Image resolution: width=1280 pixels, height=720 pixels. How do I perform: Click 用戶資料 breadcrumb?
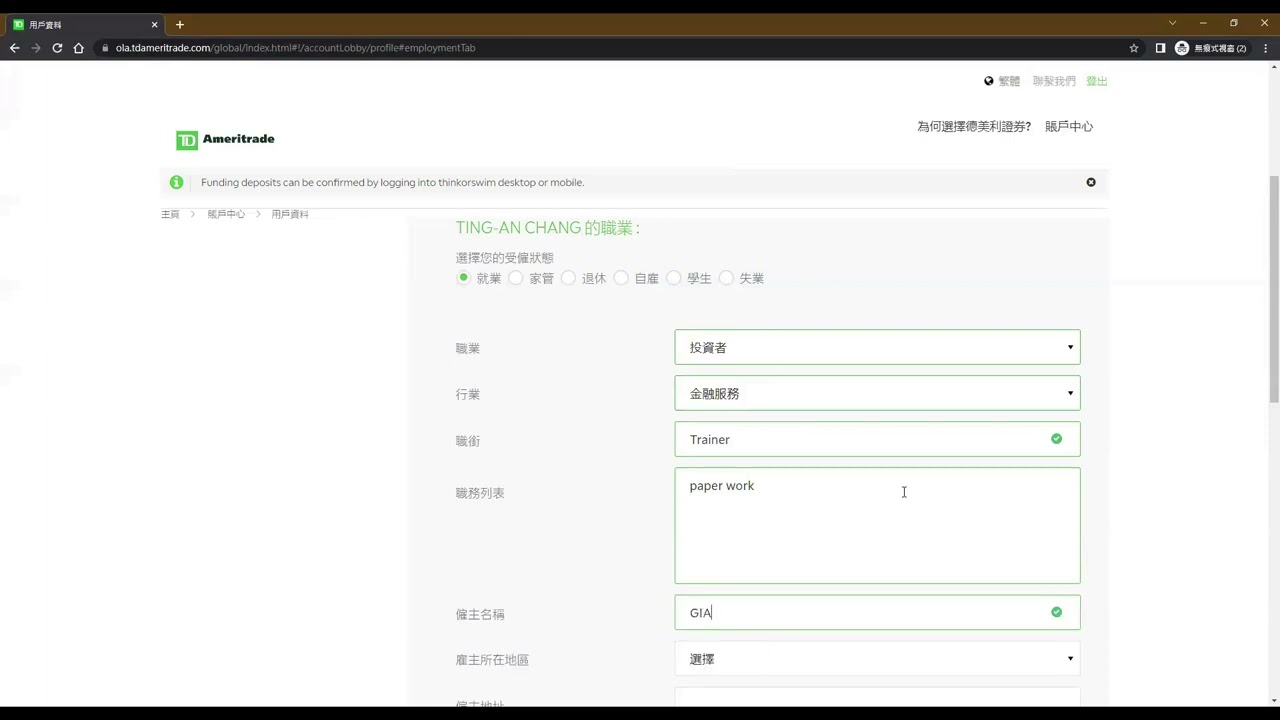pos(290,214)
